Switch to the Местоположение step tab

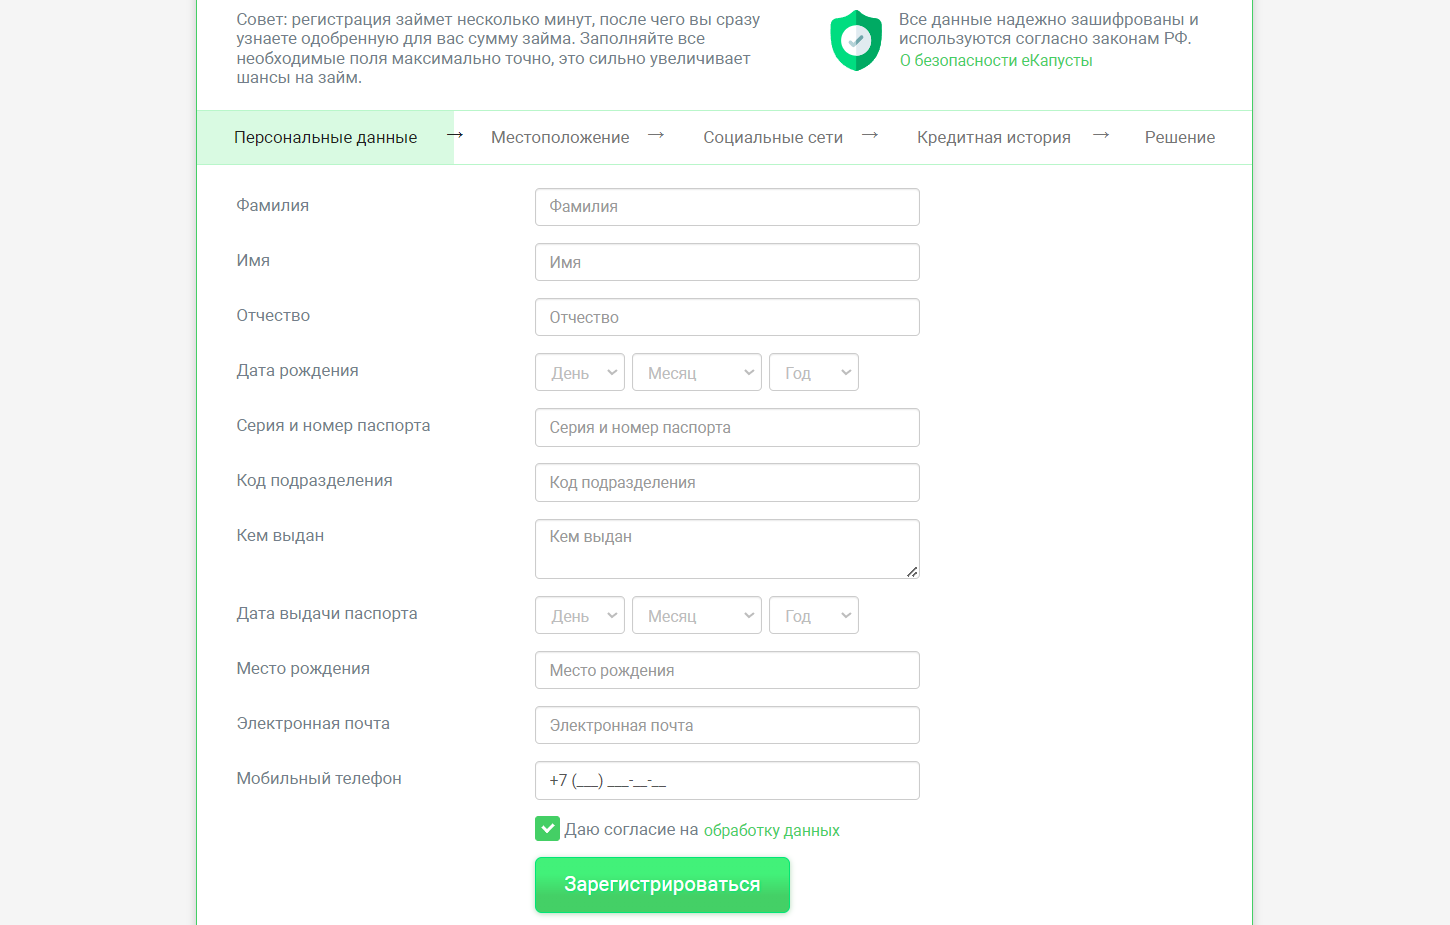(x=560, y=137)
